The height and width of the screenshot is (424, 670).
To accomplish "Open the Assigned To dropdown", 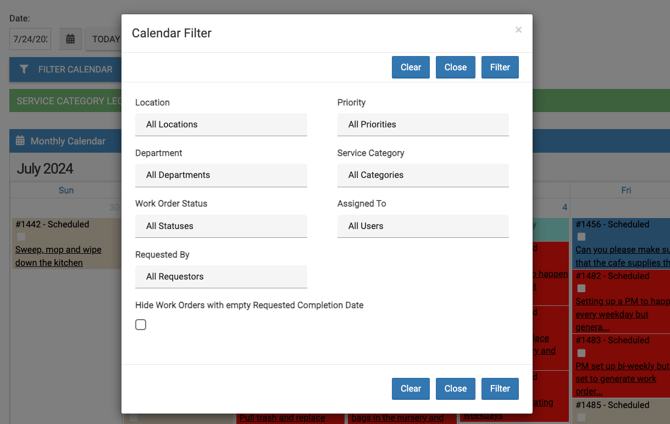I will pos(422,226).
